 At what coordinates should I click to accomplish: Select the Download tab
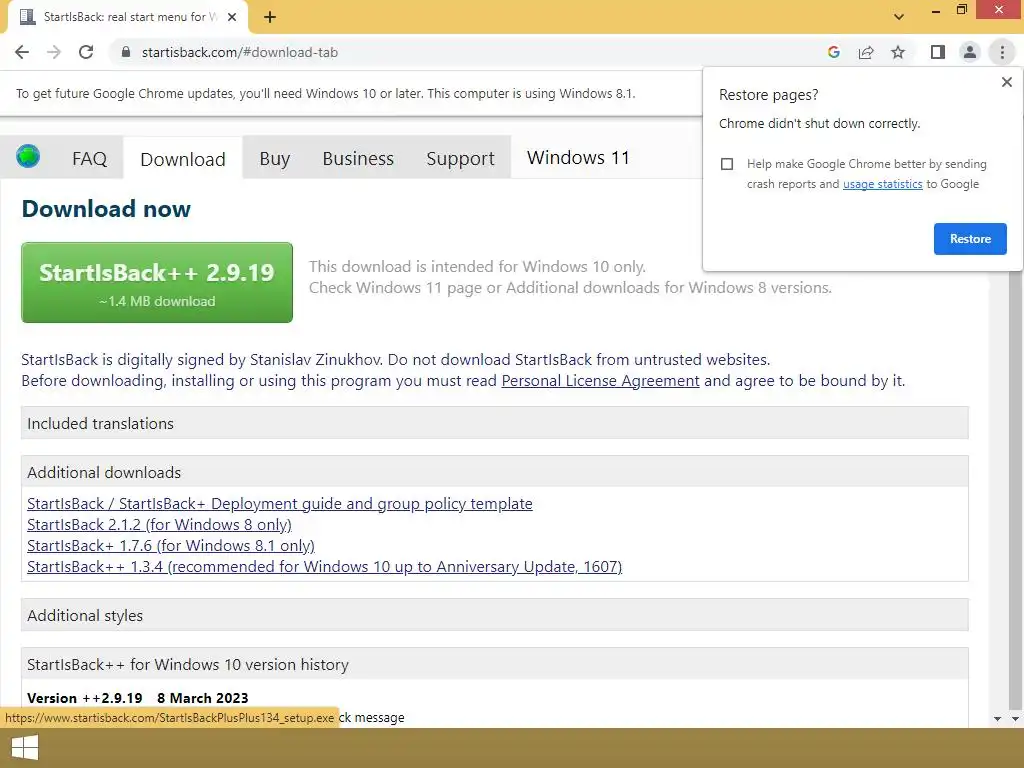[x=183, y=159]
